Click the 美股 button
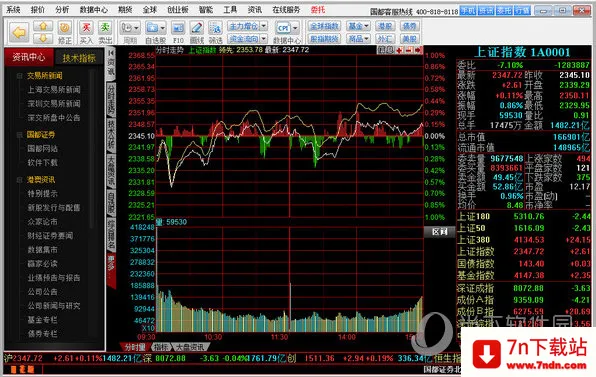Viewport: 596px width, 377px height. click(x=409, y=38)
